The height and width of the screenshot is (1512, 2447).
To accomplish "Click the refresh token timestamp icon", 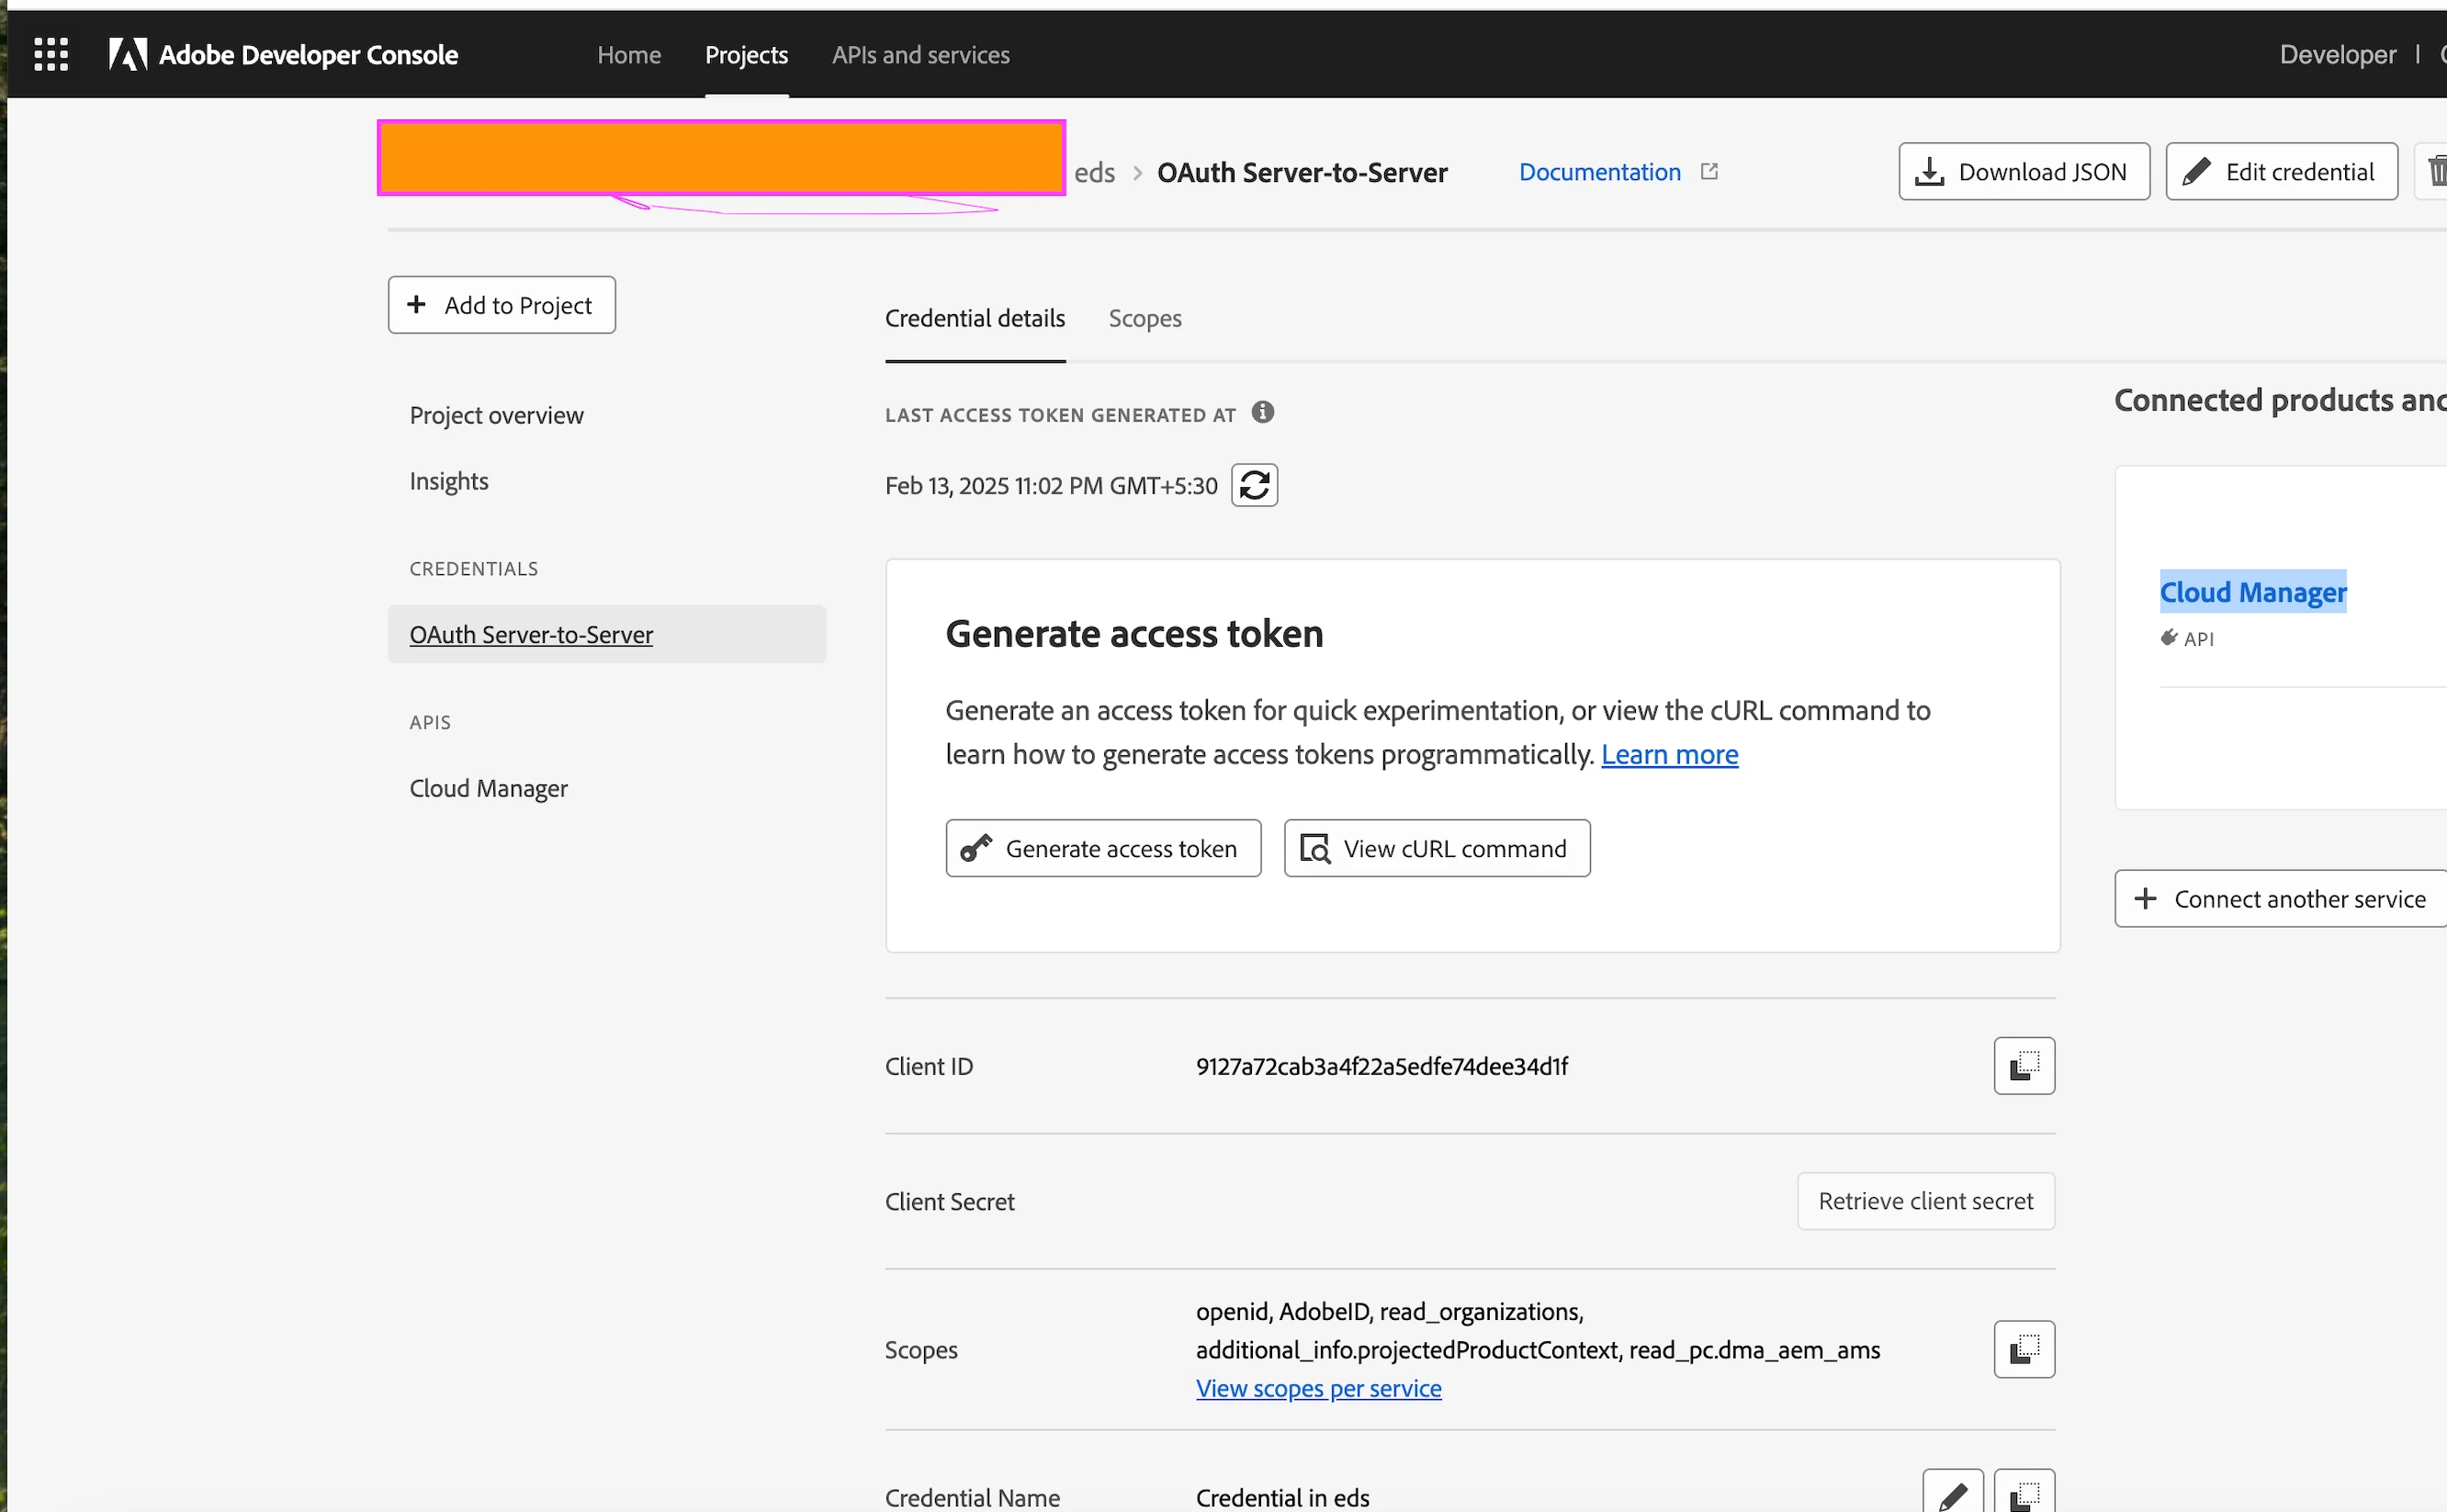I will pyautogui.click(x=1254, y=485).
